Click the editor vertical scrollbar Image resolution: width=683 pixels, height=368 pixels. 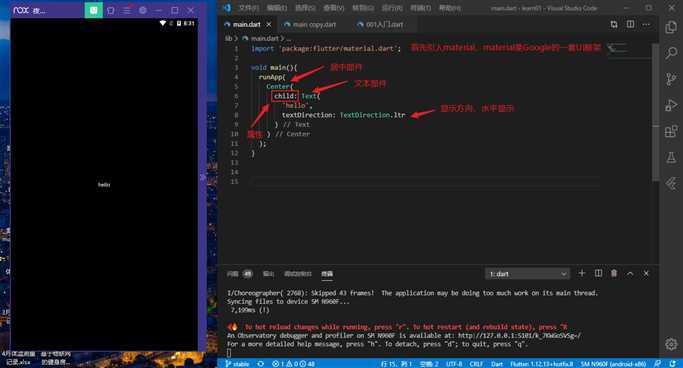click(x=655, y=111)
